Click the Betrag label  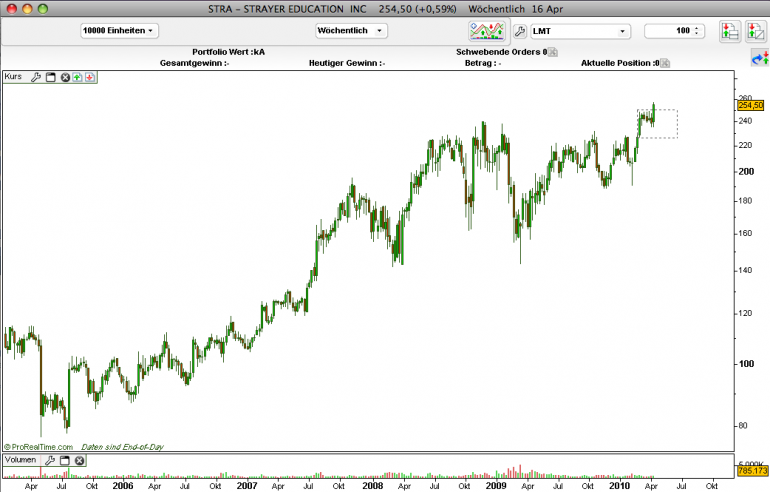(x=483, y=63)
